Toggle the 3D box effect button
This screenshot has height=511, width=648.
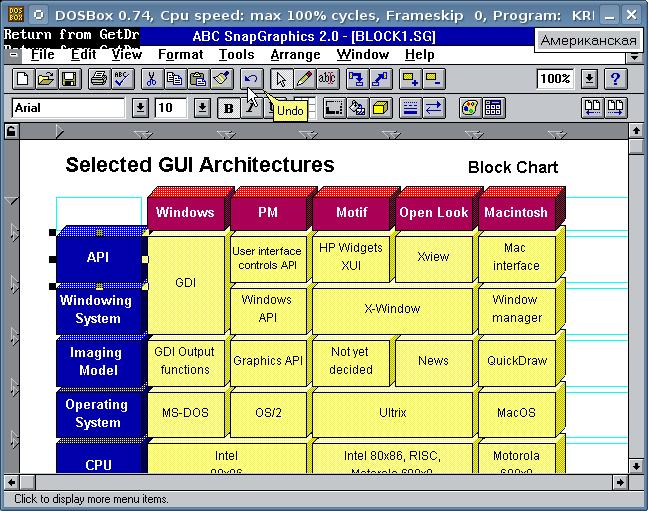click(381, 108)
